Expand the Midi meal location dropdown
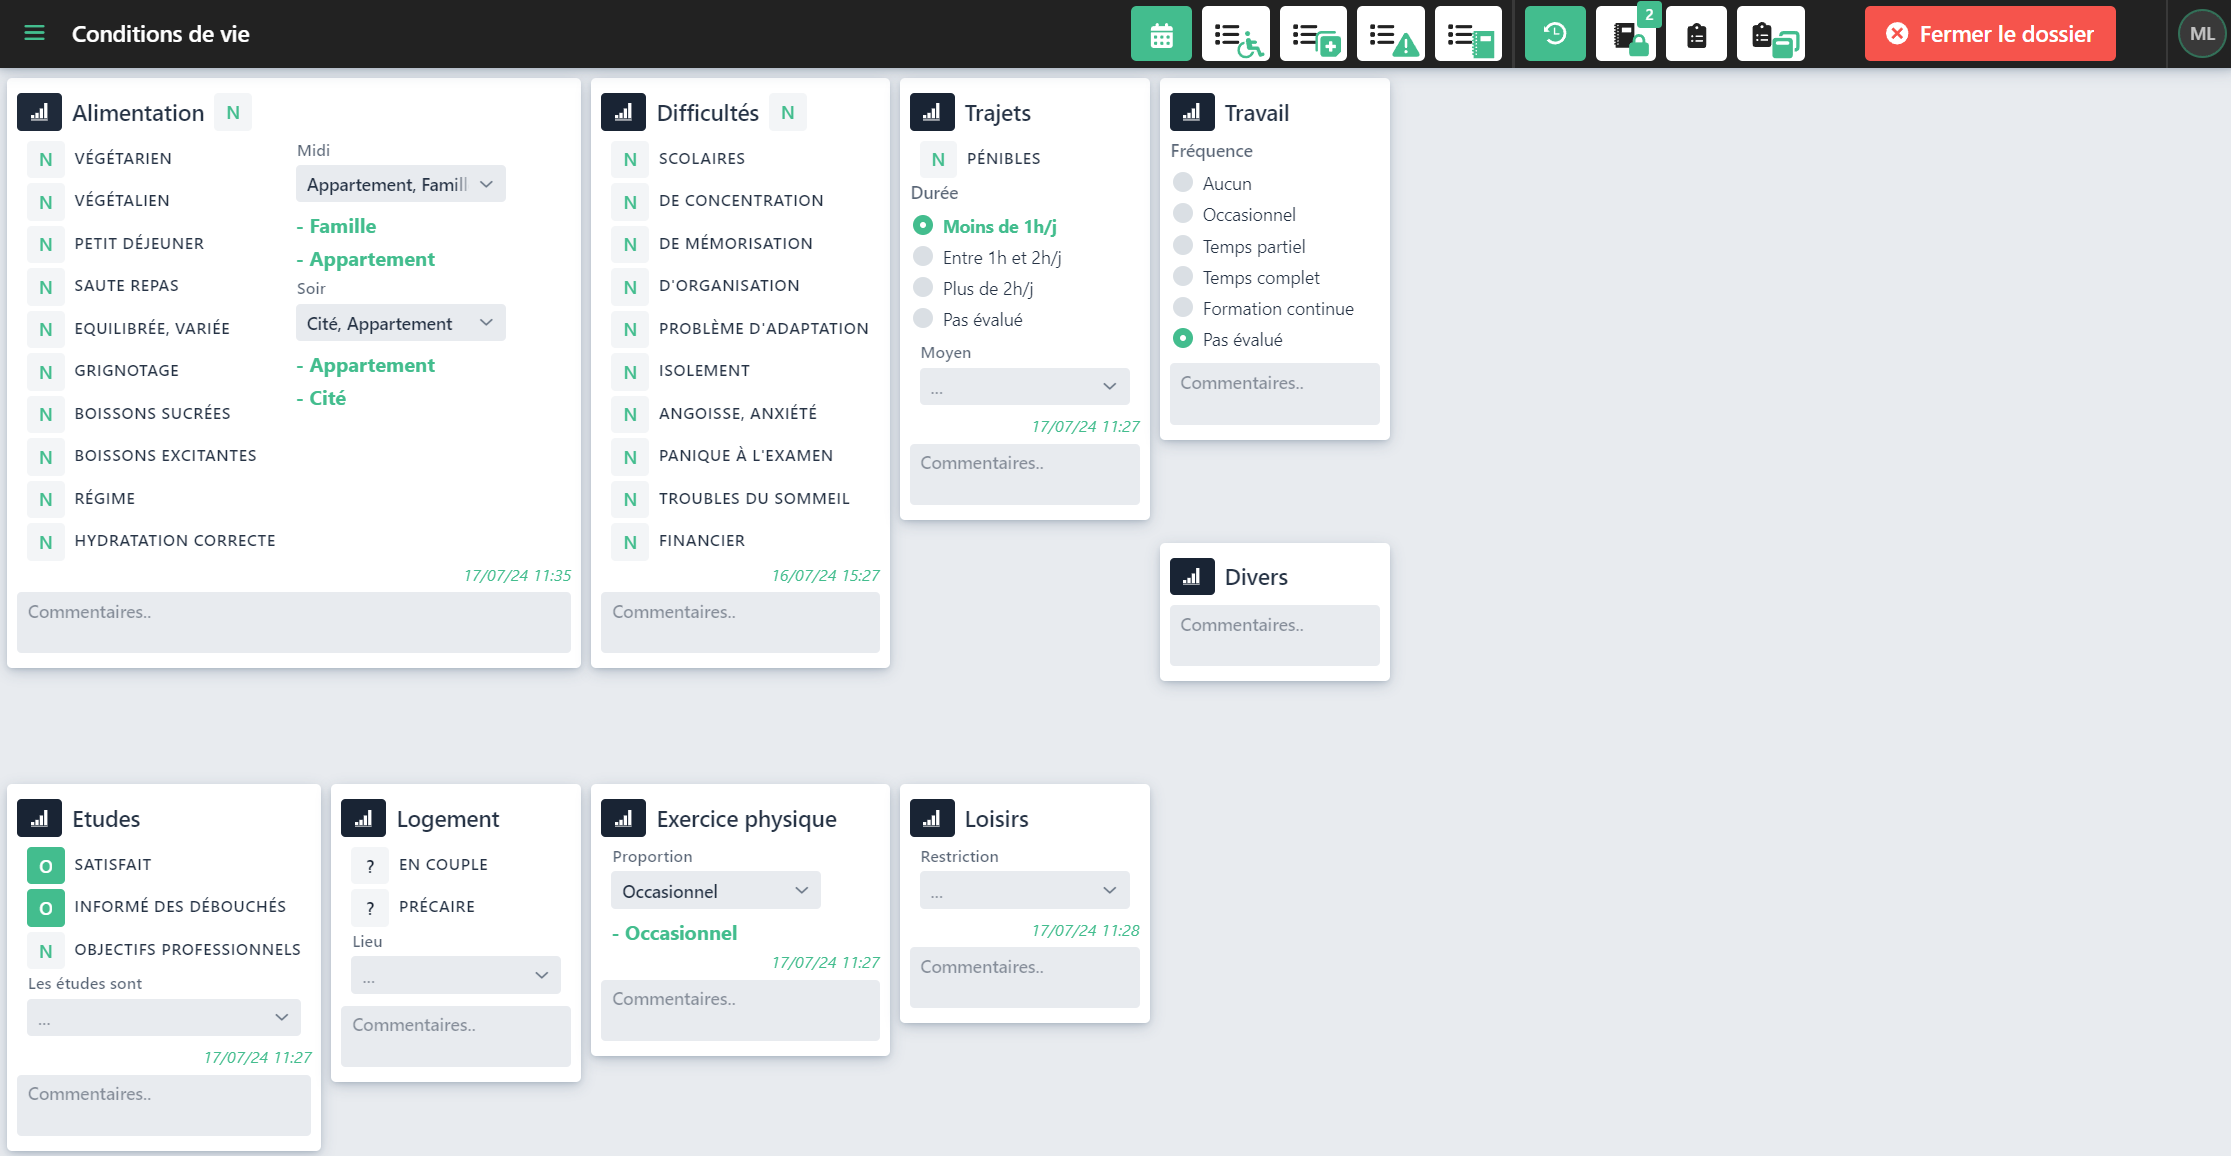The width and height of the screenshot is (2231, 1156). tap(400, 184)
